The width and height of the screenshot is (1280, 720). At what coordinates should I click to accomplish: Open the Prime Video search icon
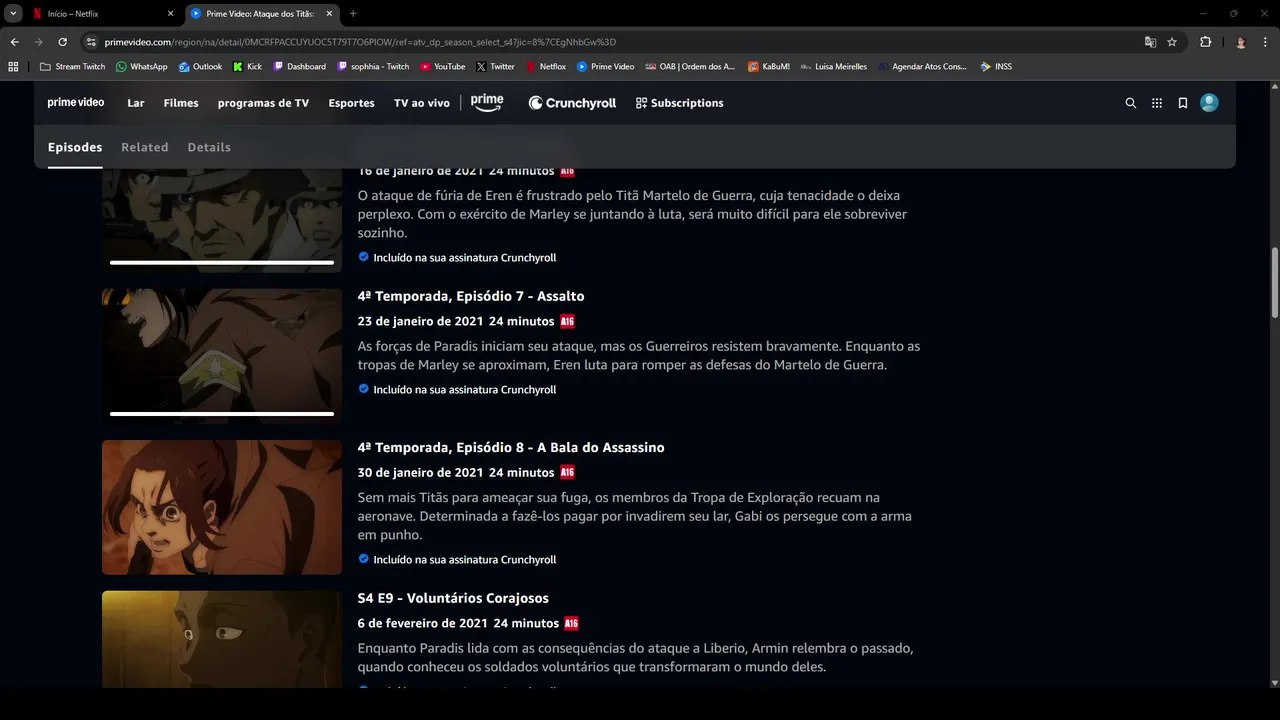(1131, 103)
